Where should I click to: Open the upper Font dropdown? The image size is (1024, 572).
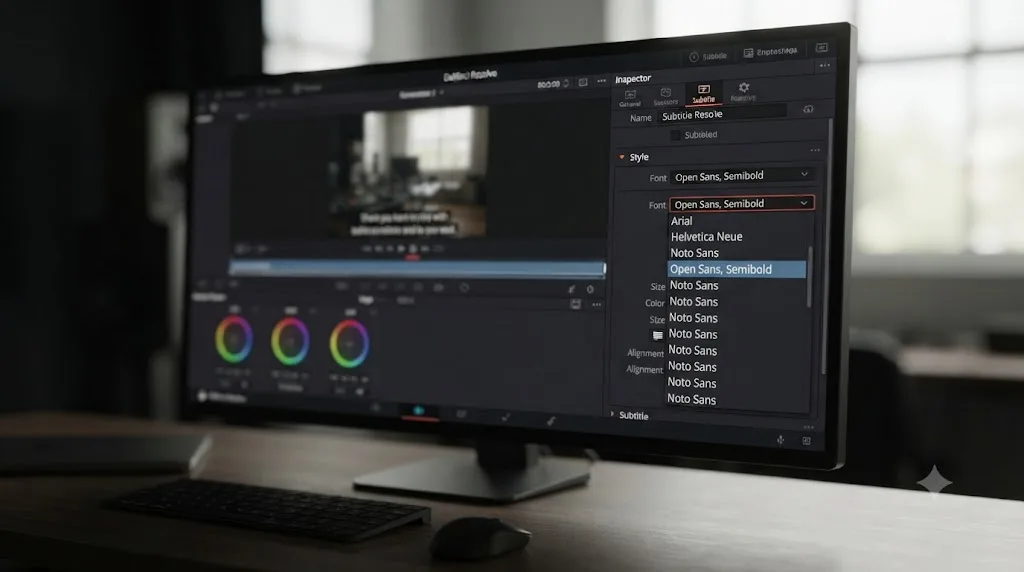tap(741, 176)
